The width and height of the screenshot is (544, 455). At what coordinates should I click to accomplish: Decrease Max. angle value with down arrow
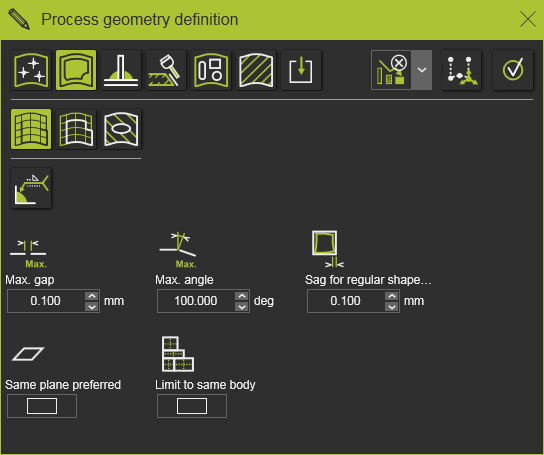tap(241, 307)
